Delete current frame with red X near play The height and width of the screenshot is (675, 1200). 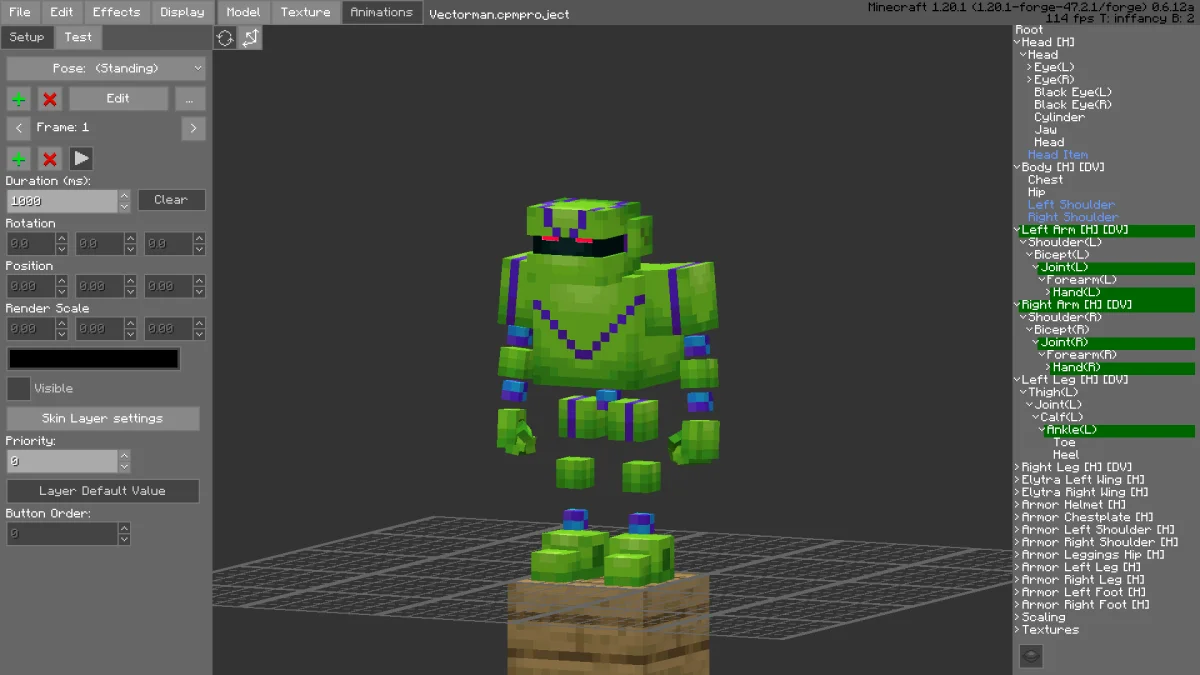50,159
